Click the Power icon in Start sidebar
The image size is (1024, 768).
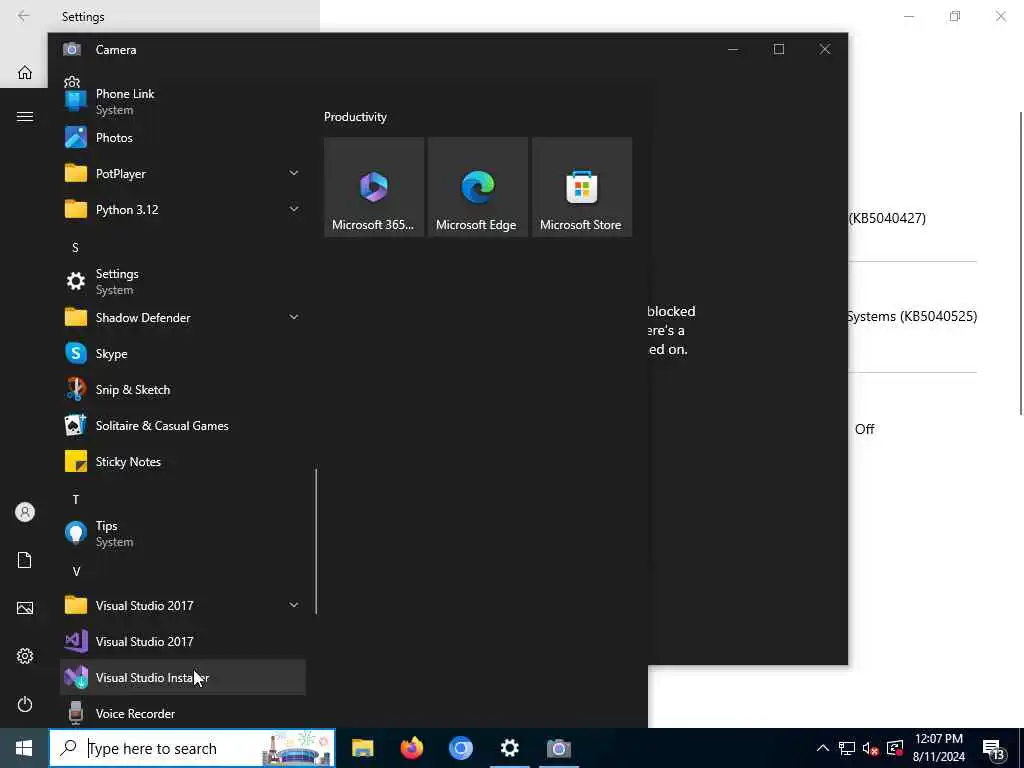click(x=25, y=704)
